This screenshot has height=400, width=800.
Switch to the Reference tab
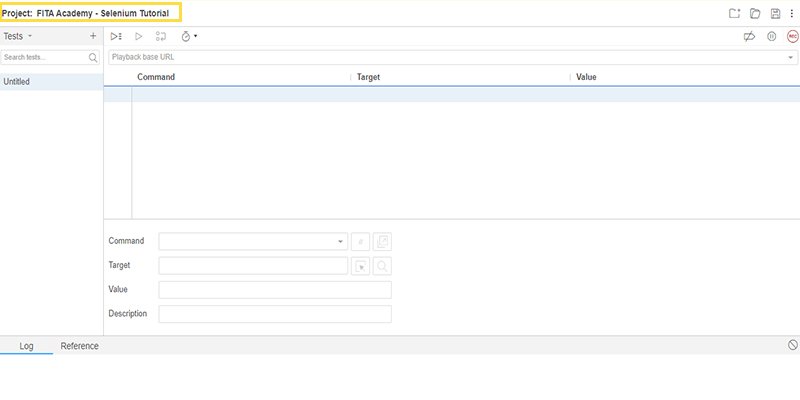[80, 346]
